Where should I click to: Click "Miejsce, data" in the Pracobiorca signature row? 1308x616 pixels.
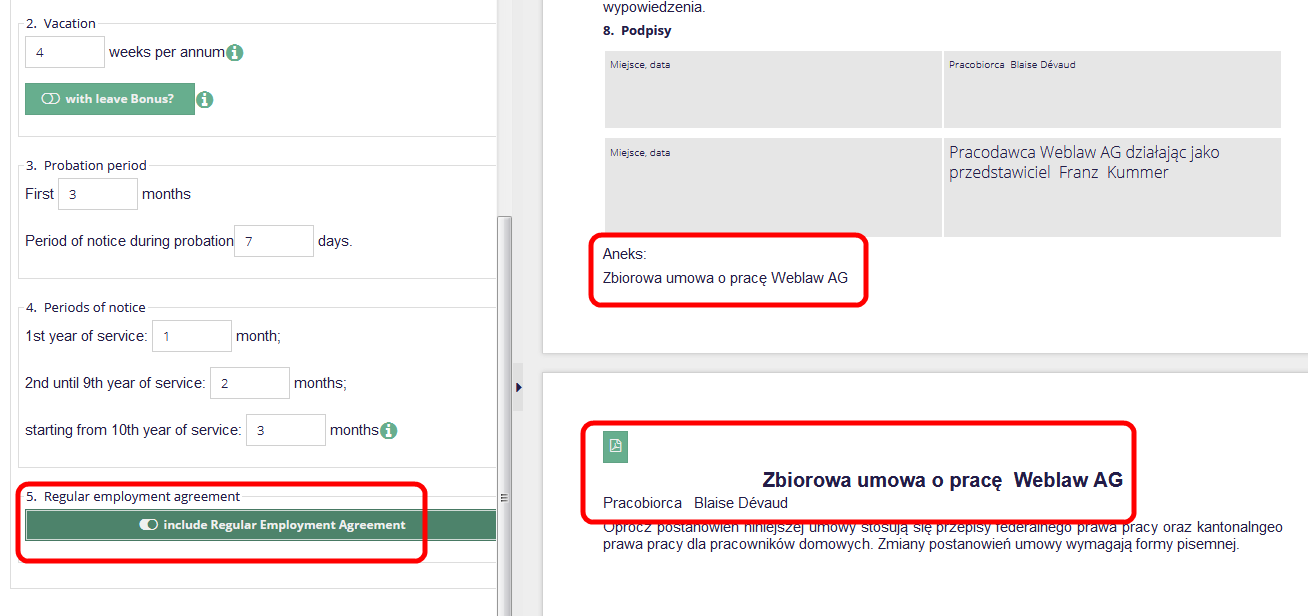click(x=640, y=65)
